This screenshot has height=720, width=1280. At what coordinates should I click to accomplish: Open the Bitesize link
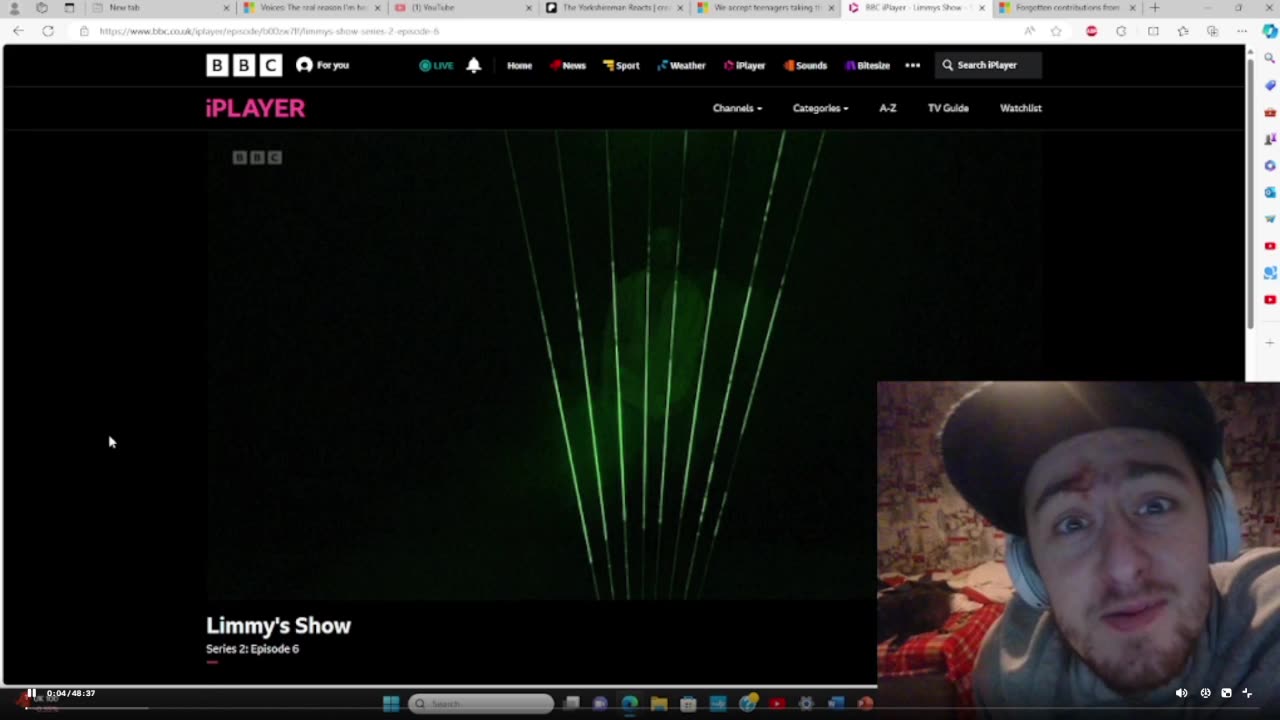coord(867,65)
